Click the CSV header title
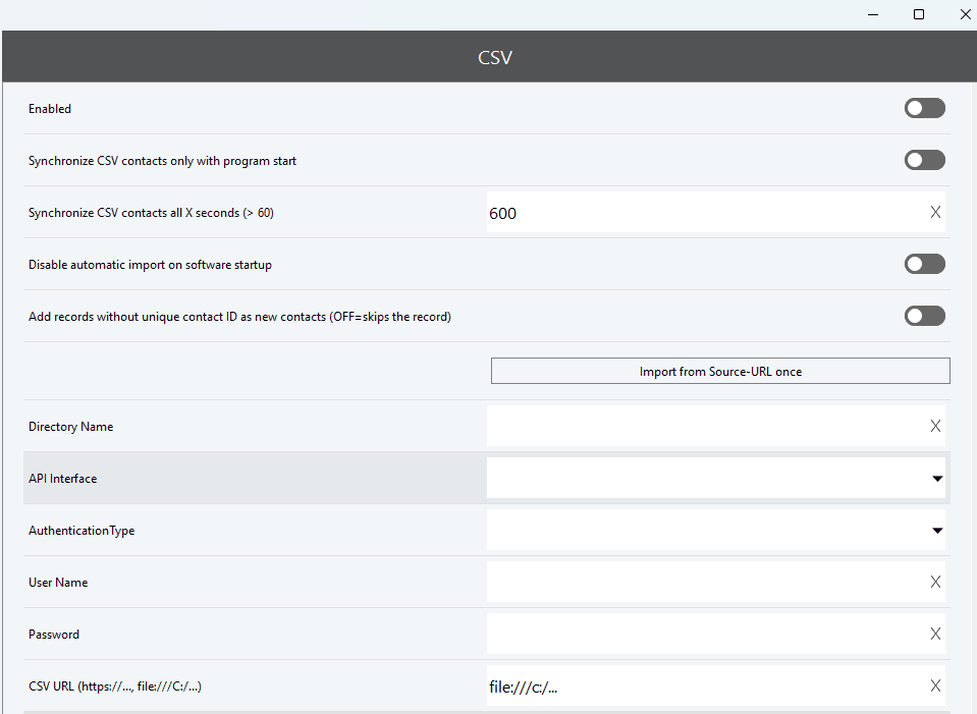Image resolution: width=977 pixels, height=714 pixels. 495,57
